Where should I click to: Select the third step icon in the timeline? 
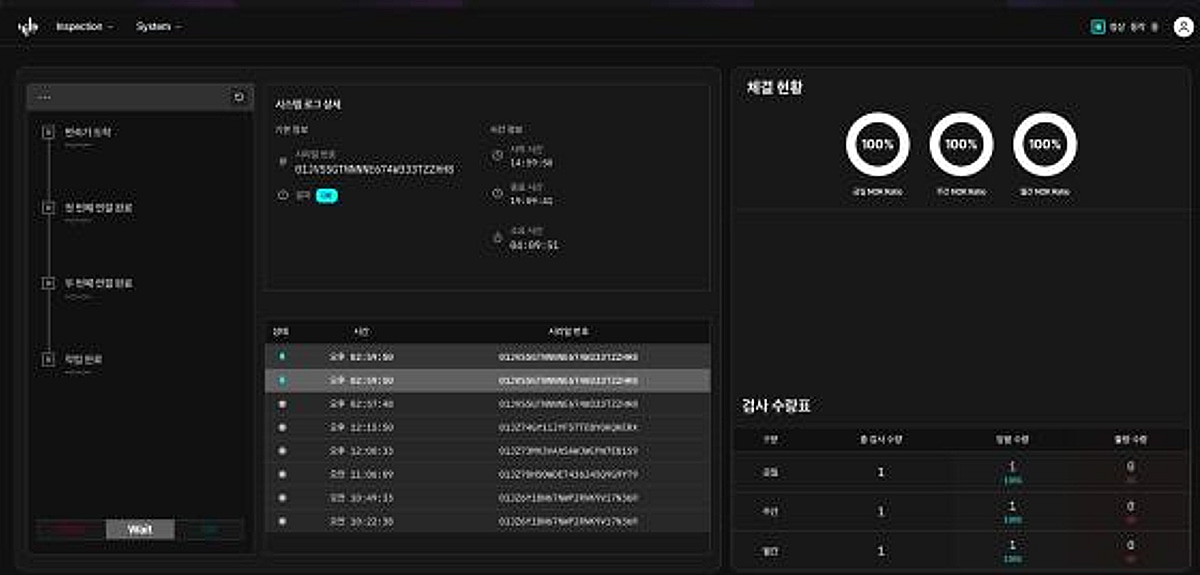pyautogui.click(x=47, y=283)
